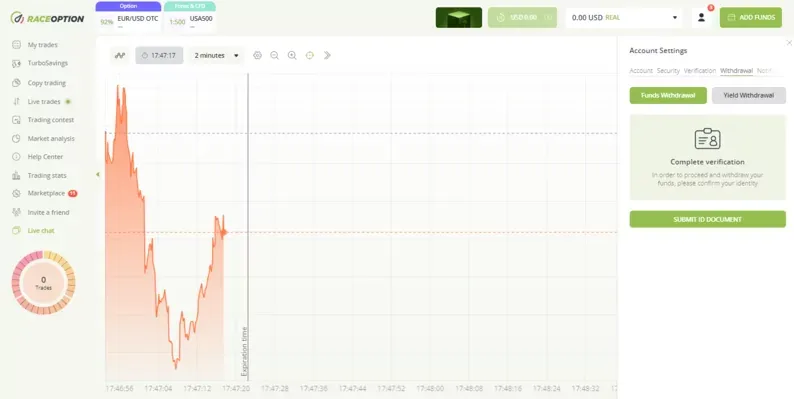Select Yield Withdrawal

(x=748, y=95)
